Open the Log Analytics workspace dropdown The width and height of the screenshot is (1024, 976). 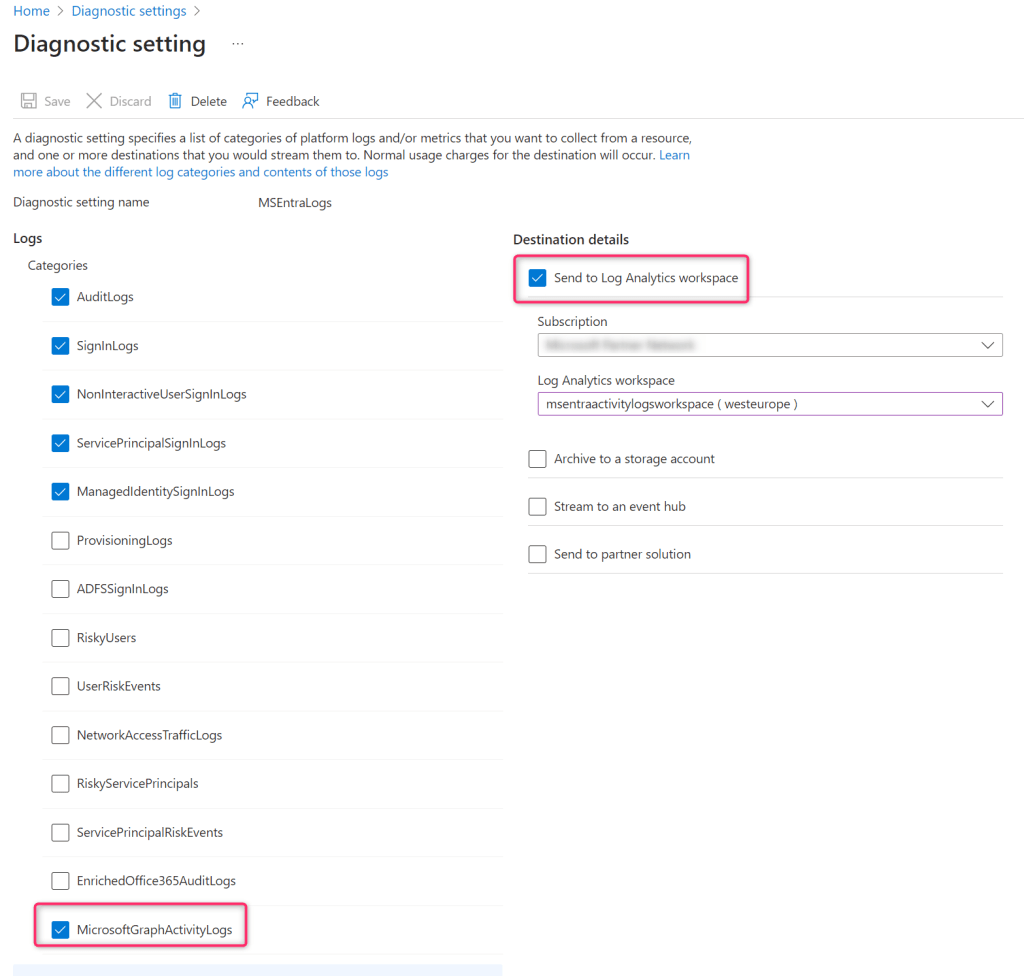point(769,404)
